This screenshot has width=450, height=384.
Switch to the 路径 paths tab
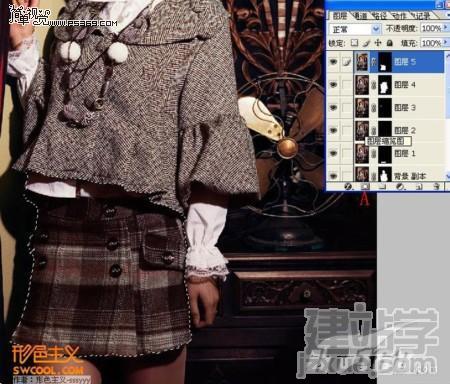pos(379,16)
